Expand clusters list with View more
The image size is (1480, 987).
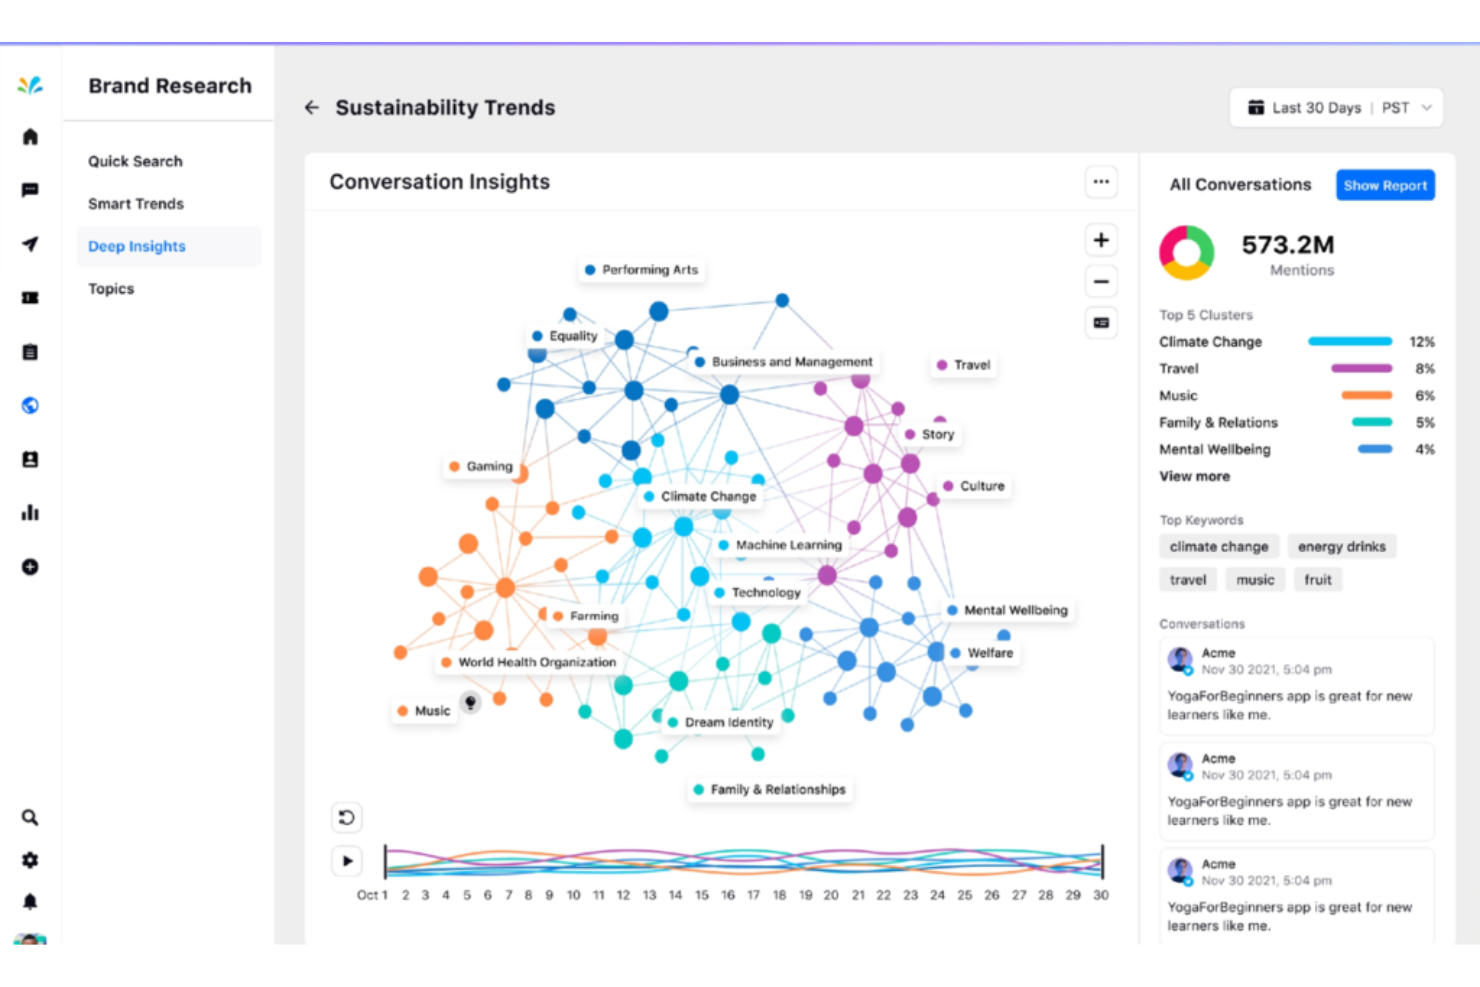coord(1194,476)
